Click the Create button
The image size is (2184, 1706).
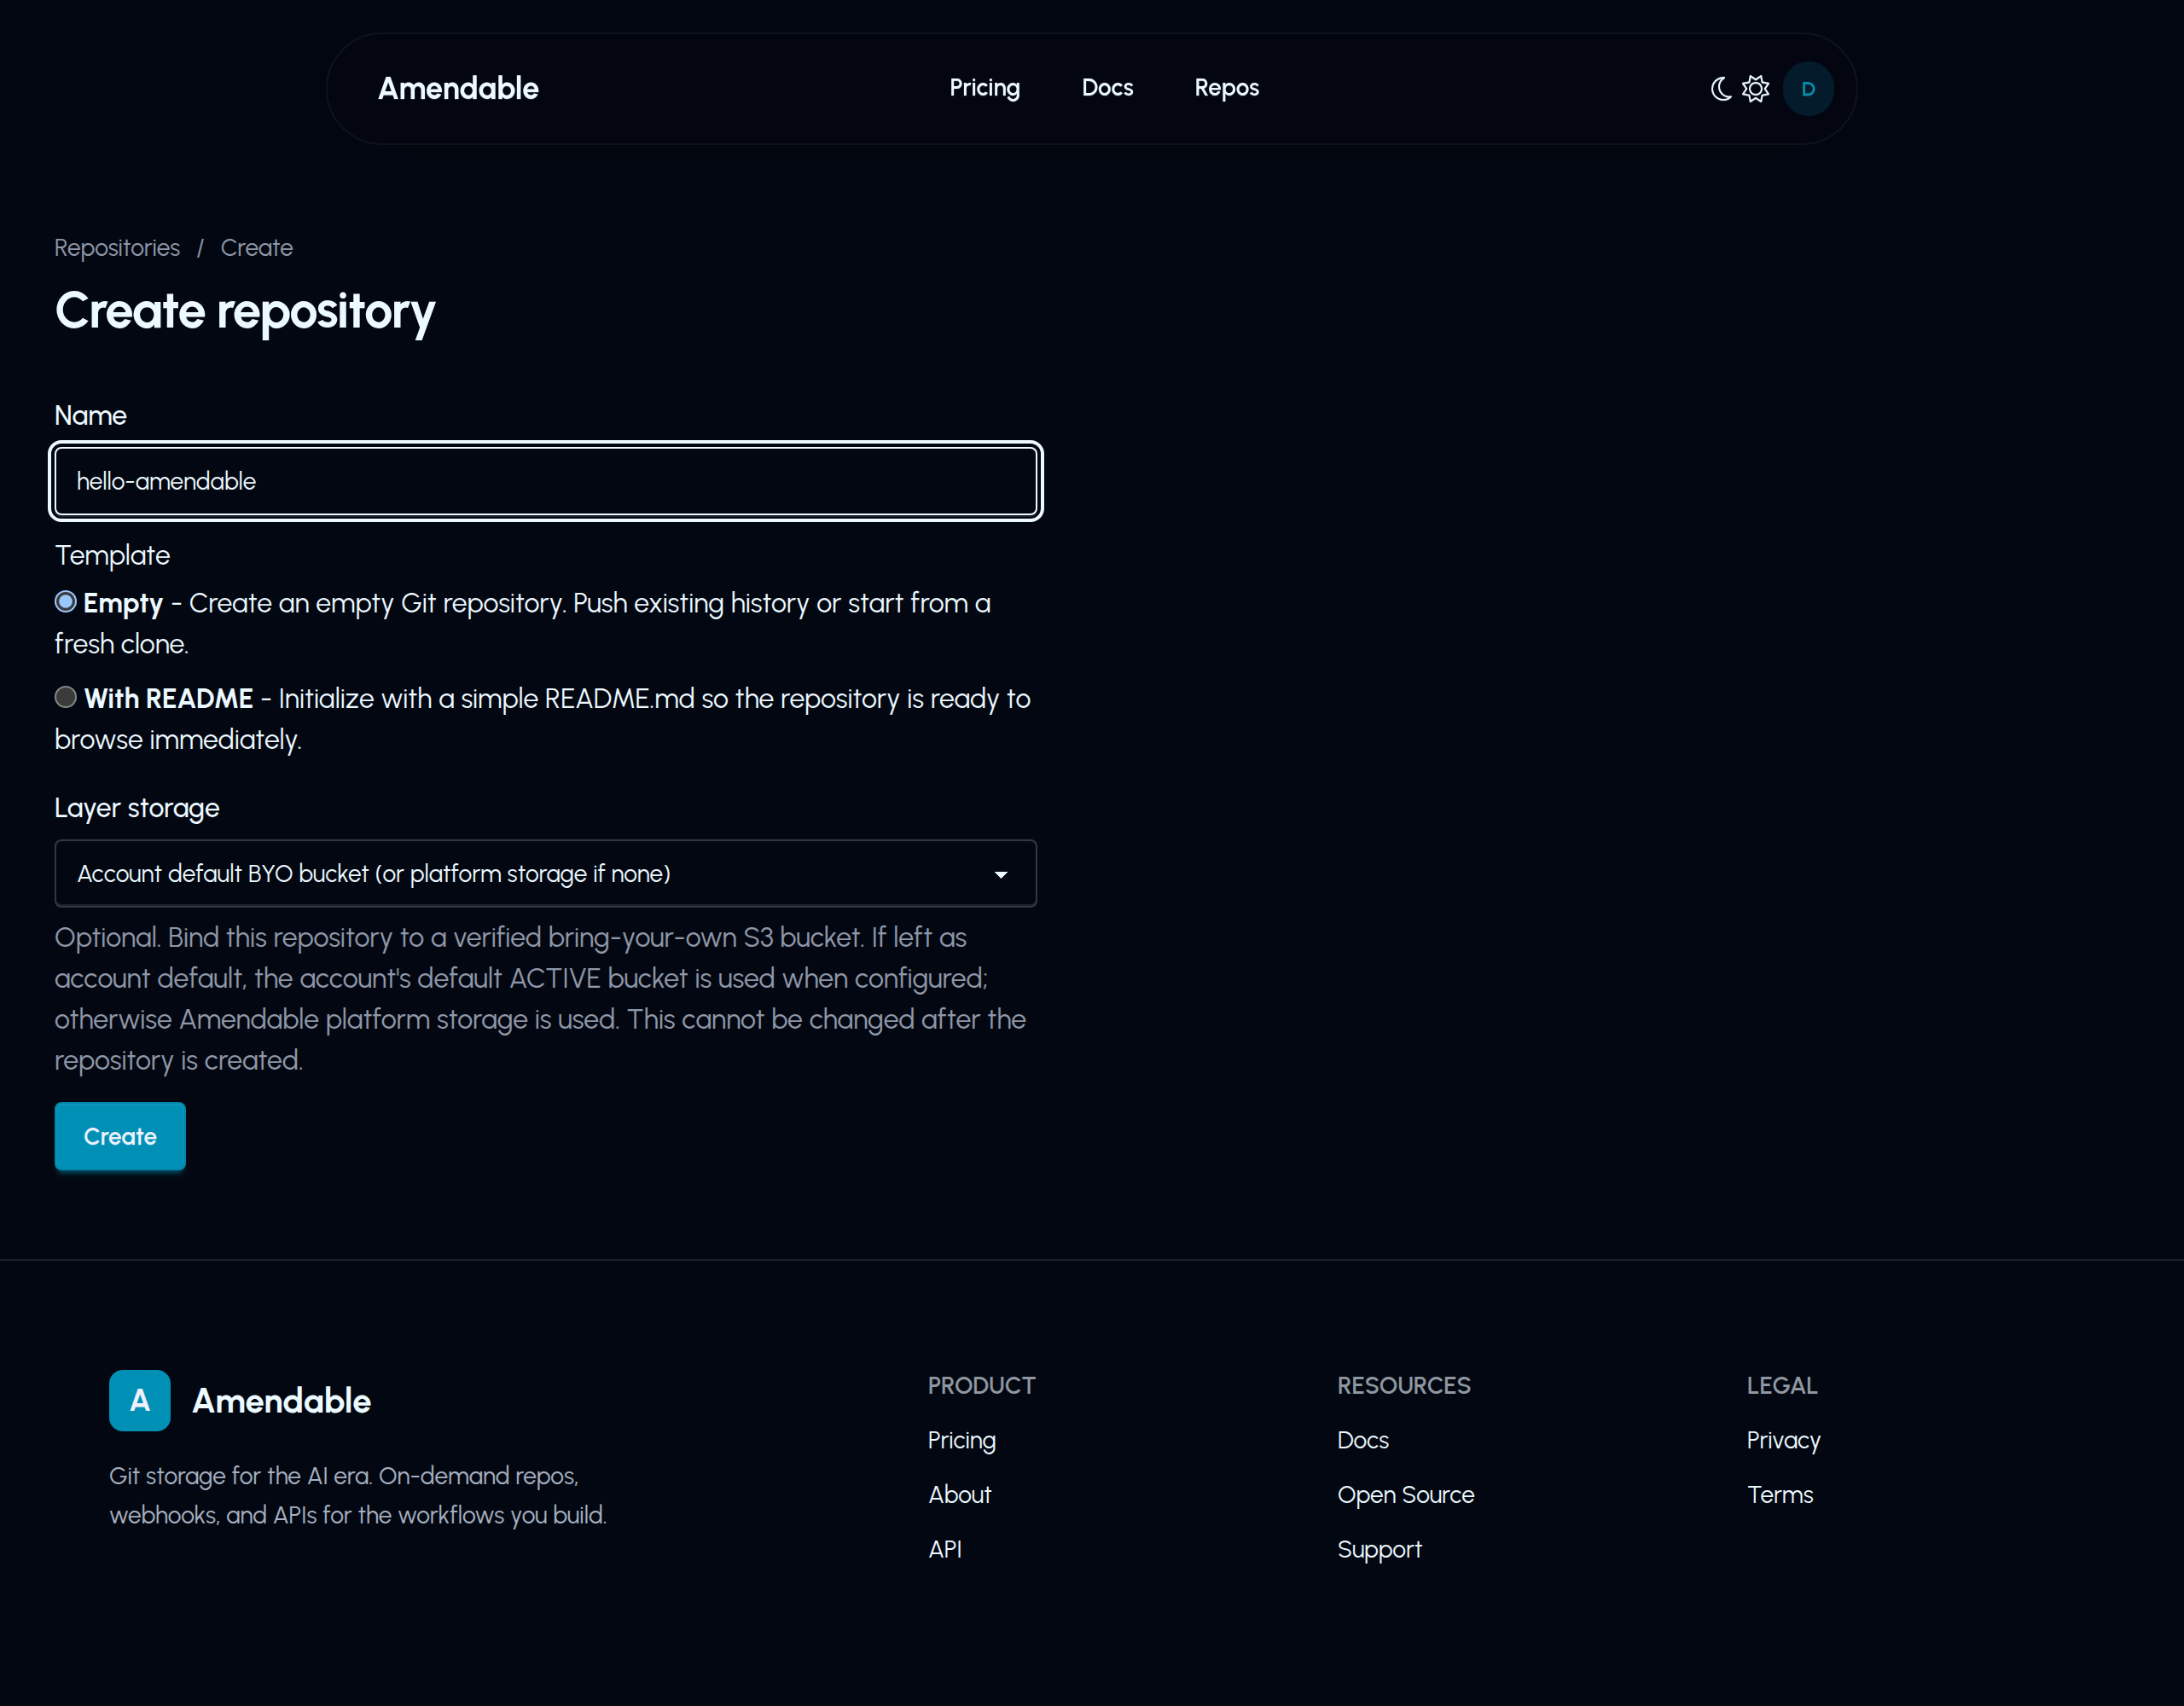point(120,1136)
